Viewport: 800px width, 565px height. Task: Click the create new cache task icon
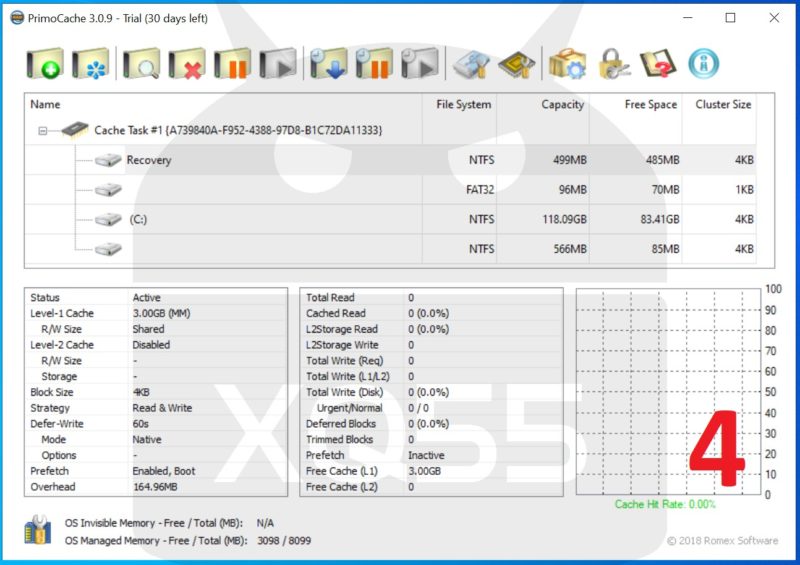pyautogui.click(x=44, y=65)
